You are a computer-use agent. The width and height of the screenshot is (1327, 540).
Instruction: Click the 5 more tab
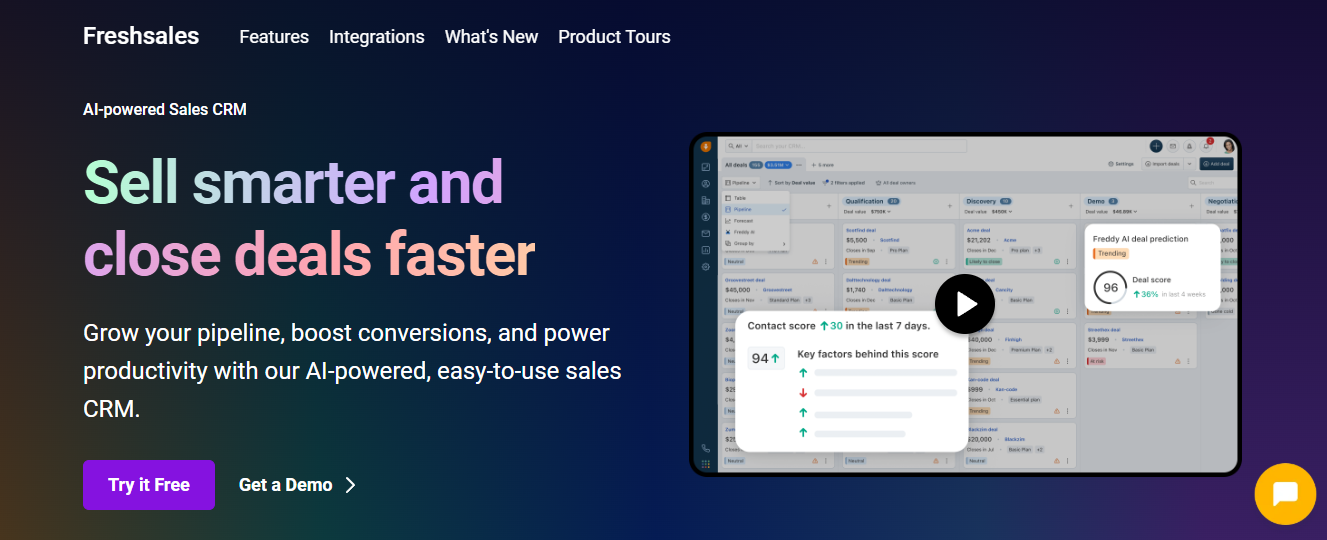(x=823, y=165)
